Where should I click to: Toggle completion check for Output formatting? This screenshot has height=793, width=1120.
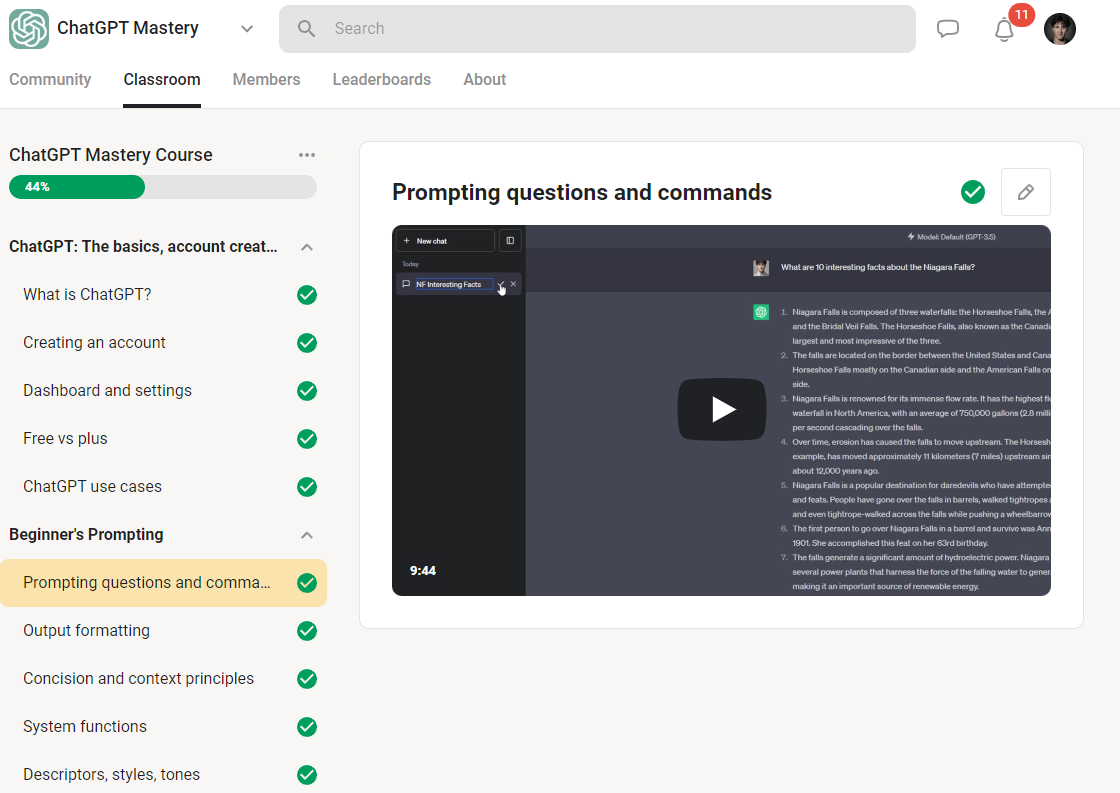click(307, 631)
